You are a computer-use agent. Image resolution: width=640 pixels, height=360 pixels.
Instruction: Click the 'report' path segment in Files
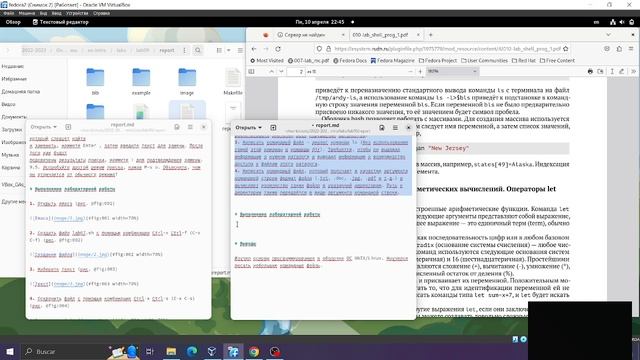click(167, 50)
